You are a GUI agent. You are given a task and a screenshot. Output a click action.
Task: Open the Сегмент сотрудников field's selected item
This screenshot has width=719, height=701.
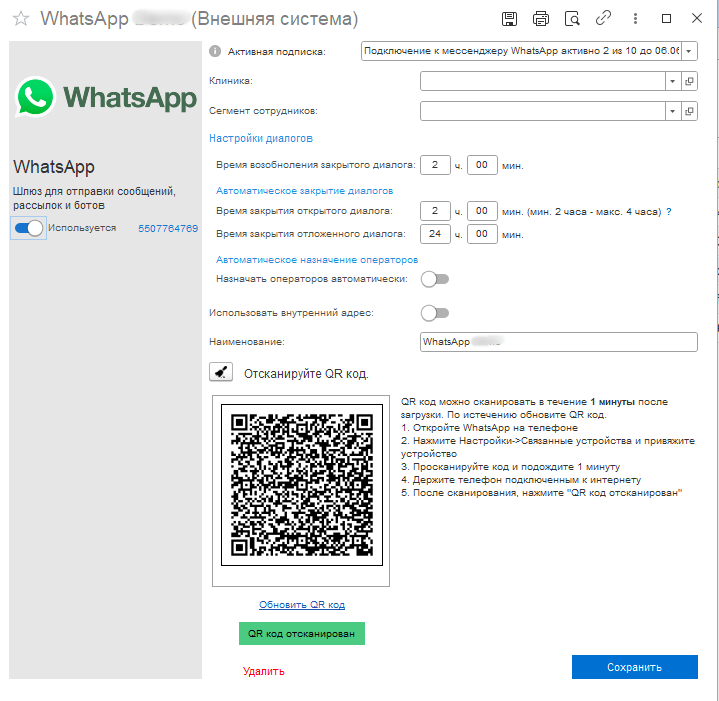pyautogui.click(x=689, y=111)
